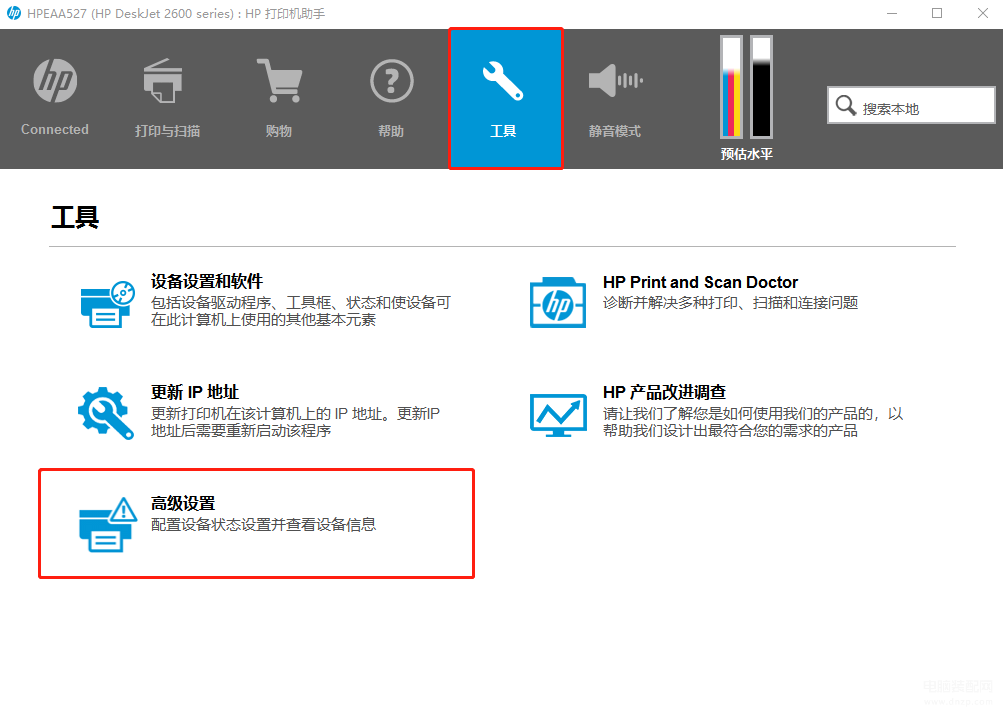The image size is (1003, 715).
Task: Launch HP Print and Scan Doctor icon
Action: [x=558, y=302]
